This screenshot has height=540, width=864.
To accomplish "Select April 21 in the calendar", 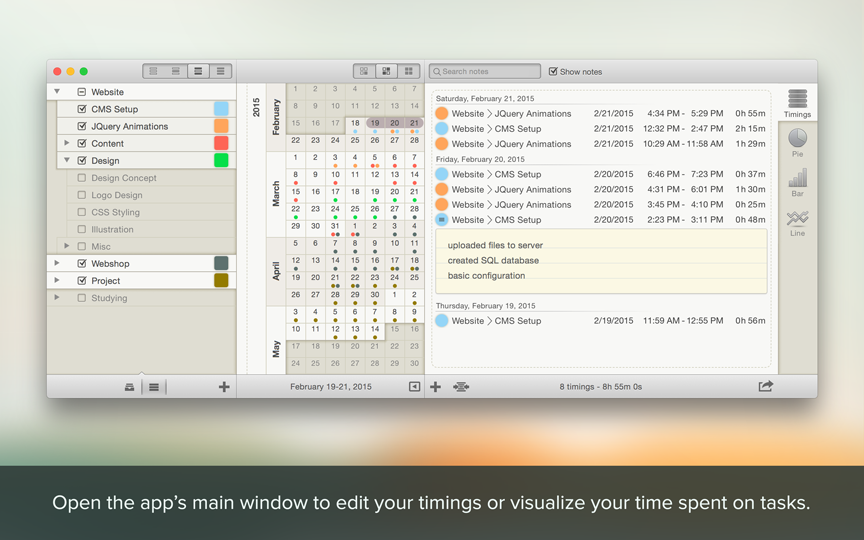I will (335, 280).
